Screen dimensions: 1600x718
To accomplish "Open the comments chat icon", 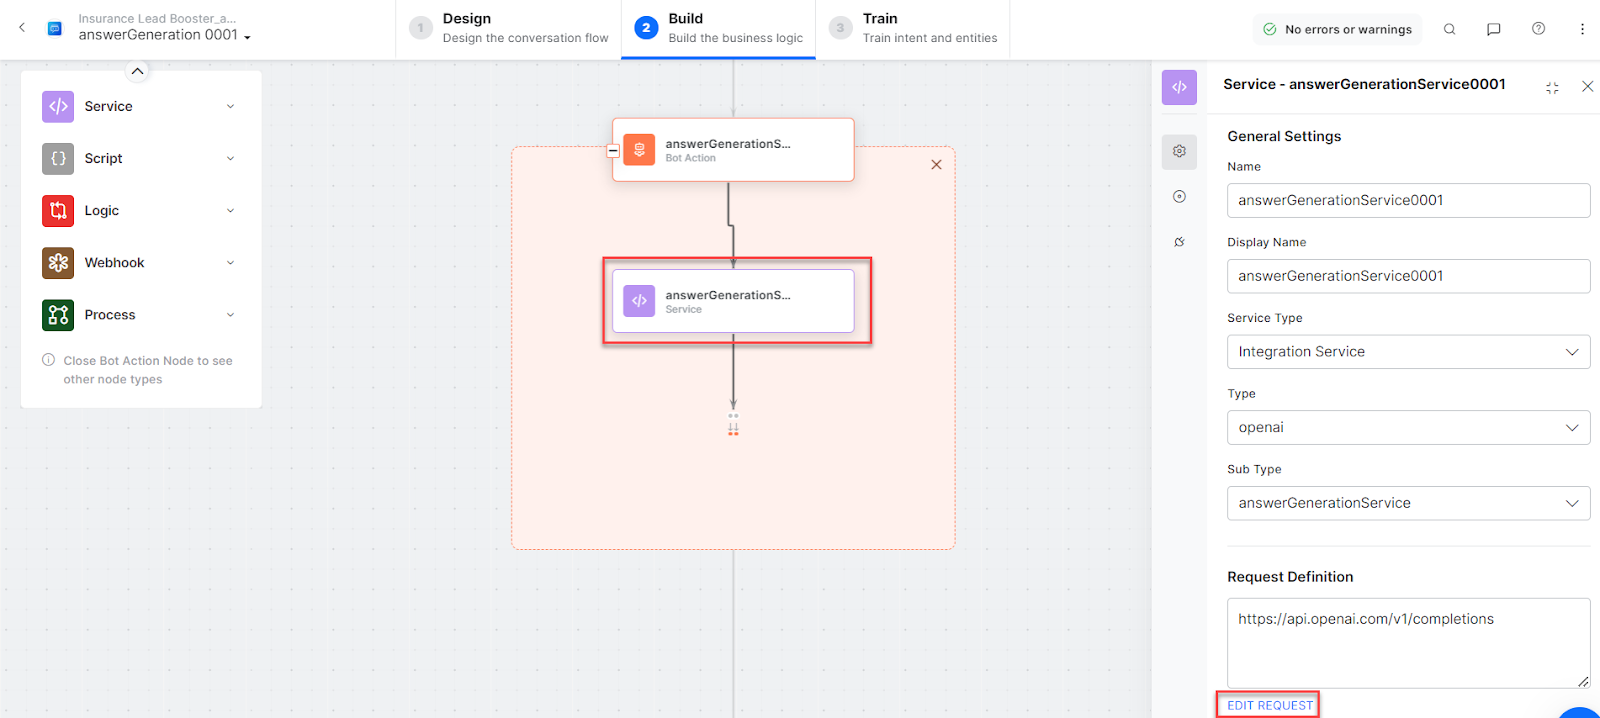I will click(1493, 29).
